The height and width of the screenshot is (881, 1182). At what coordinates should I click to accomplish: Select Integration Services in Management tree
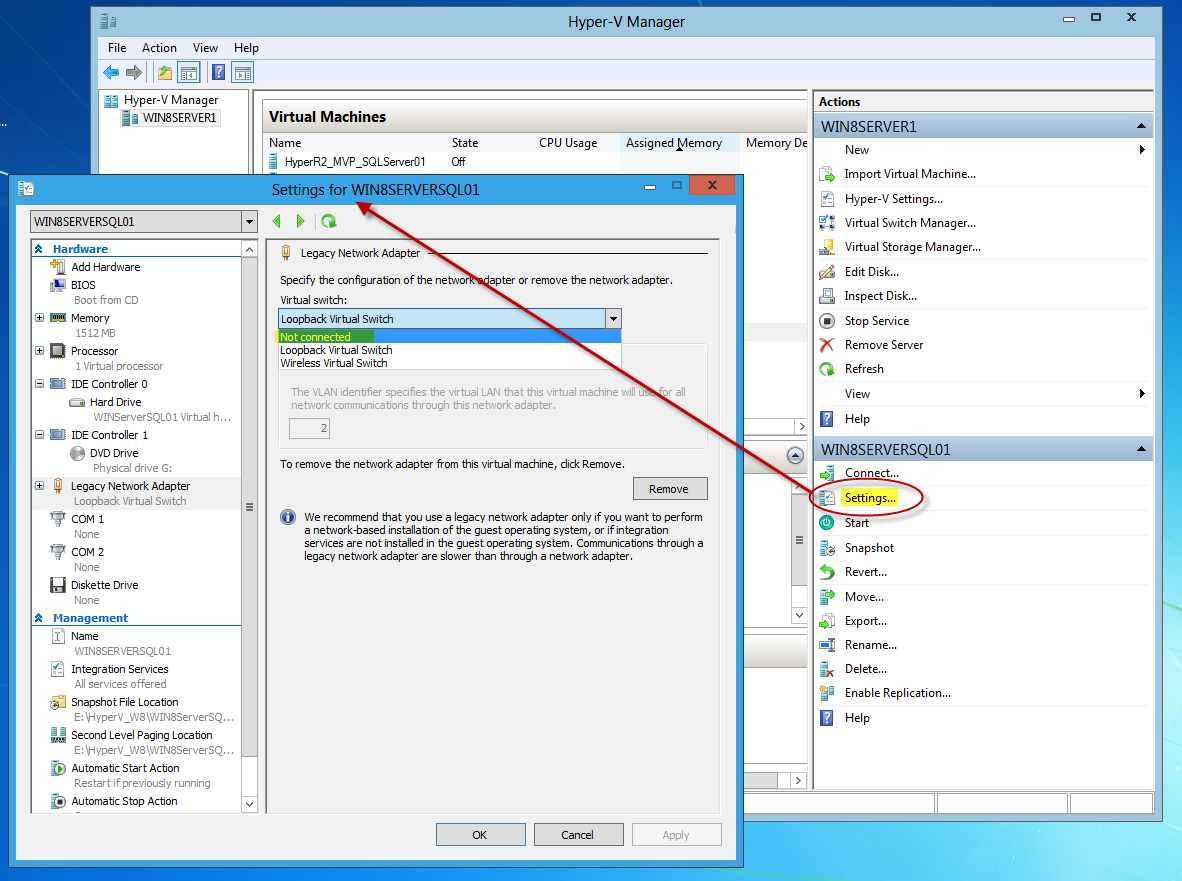(x=120, y=669)
